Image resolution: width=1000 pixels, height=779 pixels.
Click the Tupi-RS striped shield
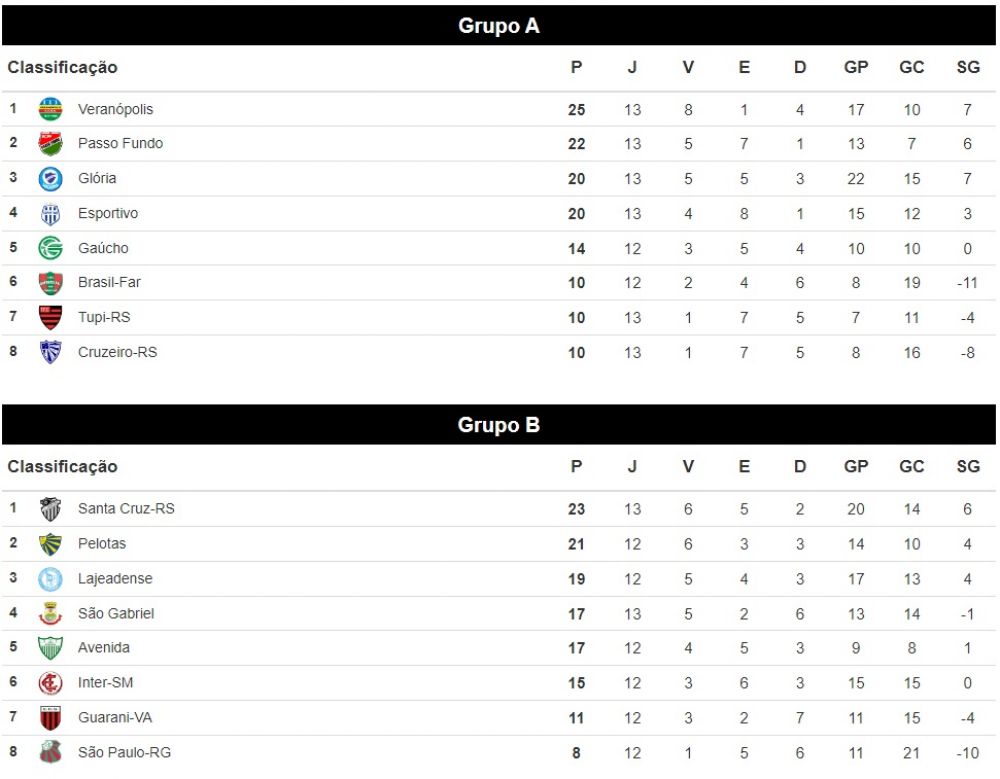coord(50,317)
